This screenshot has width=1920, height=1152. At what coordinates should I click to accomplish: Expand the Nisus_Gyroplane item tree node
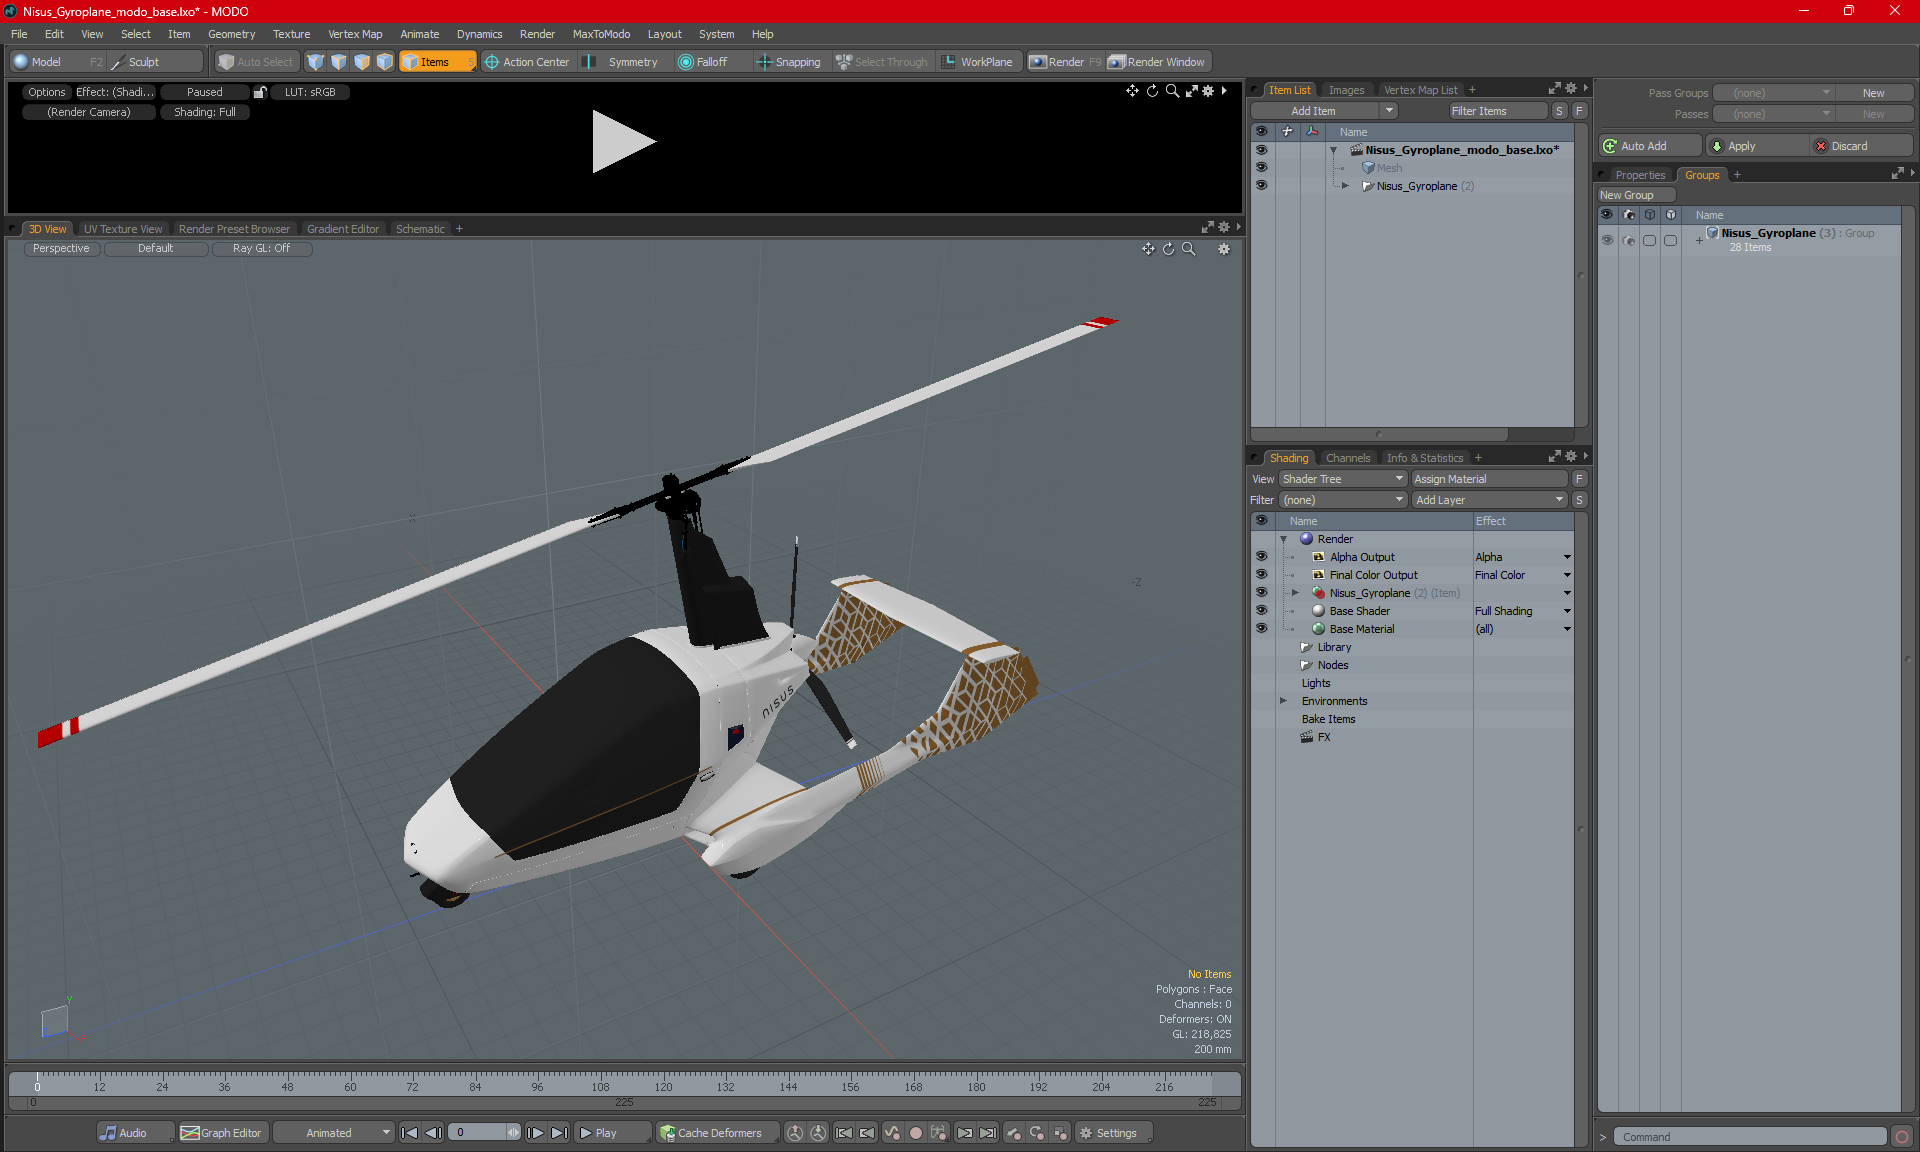pyautogui.click(x=1346, y=186)
